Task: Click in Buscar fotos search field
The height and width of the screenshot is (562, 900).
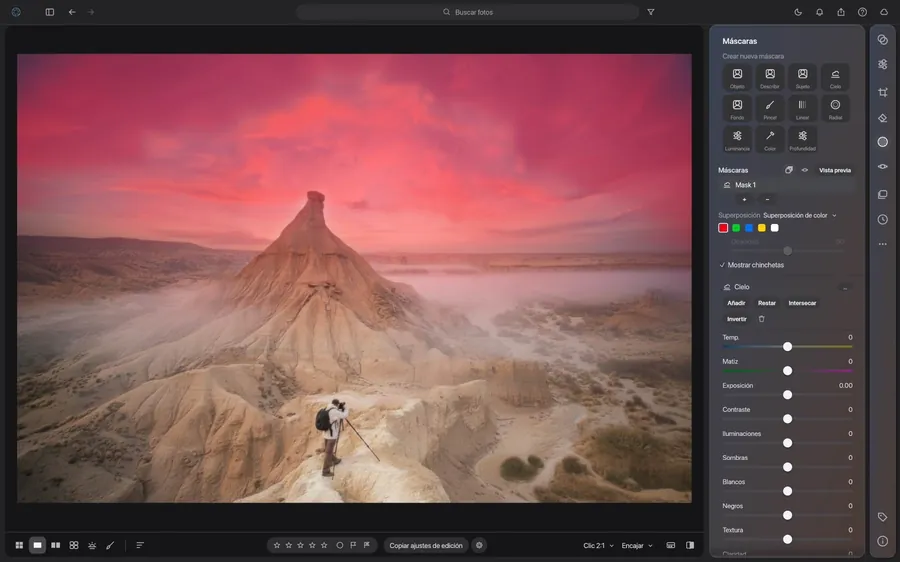Action: point(468,12)
